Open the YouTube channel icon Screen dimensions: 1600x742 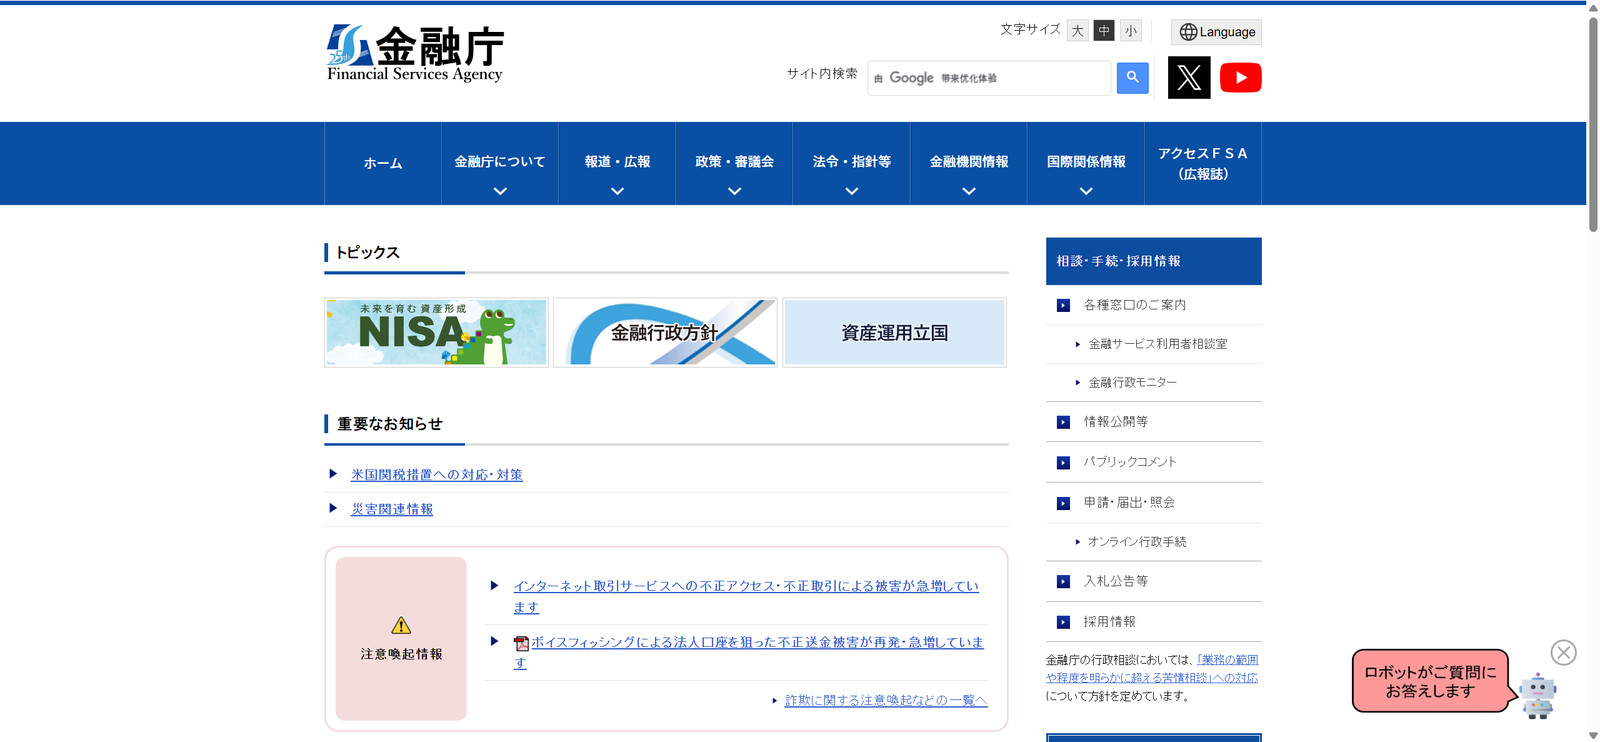[1240, 78]
